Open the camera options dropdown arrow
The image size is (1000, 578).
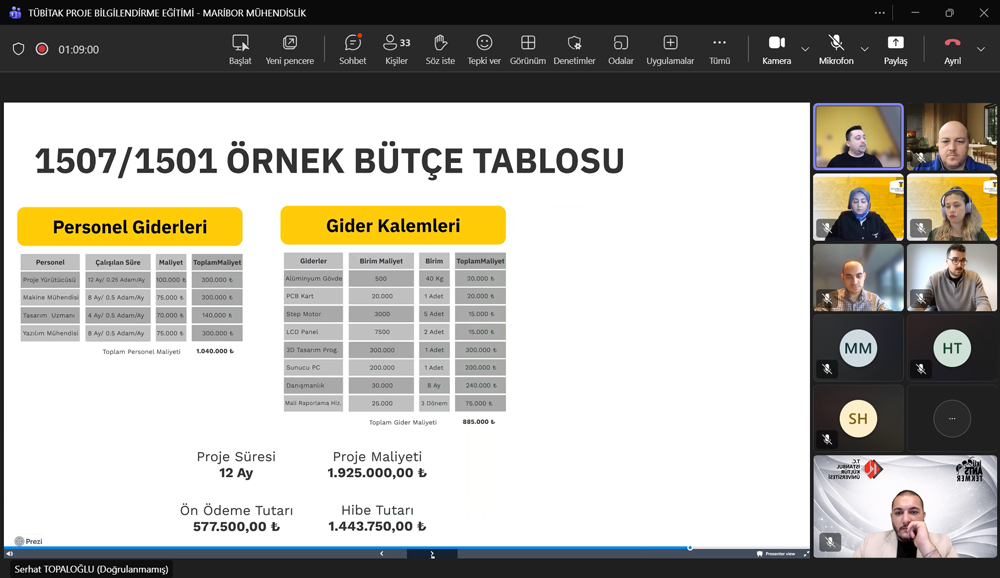(x=803, y=50)
